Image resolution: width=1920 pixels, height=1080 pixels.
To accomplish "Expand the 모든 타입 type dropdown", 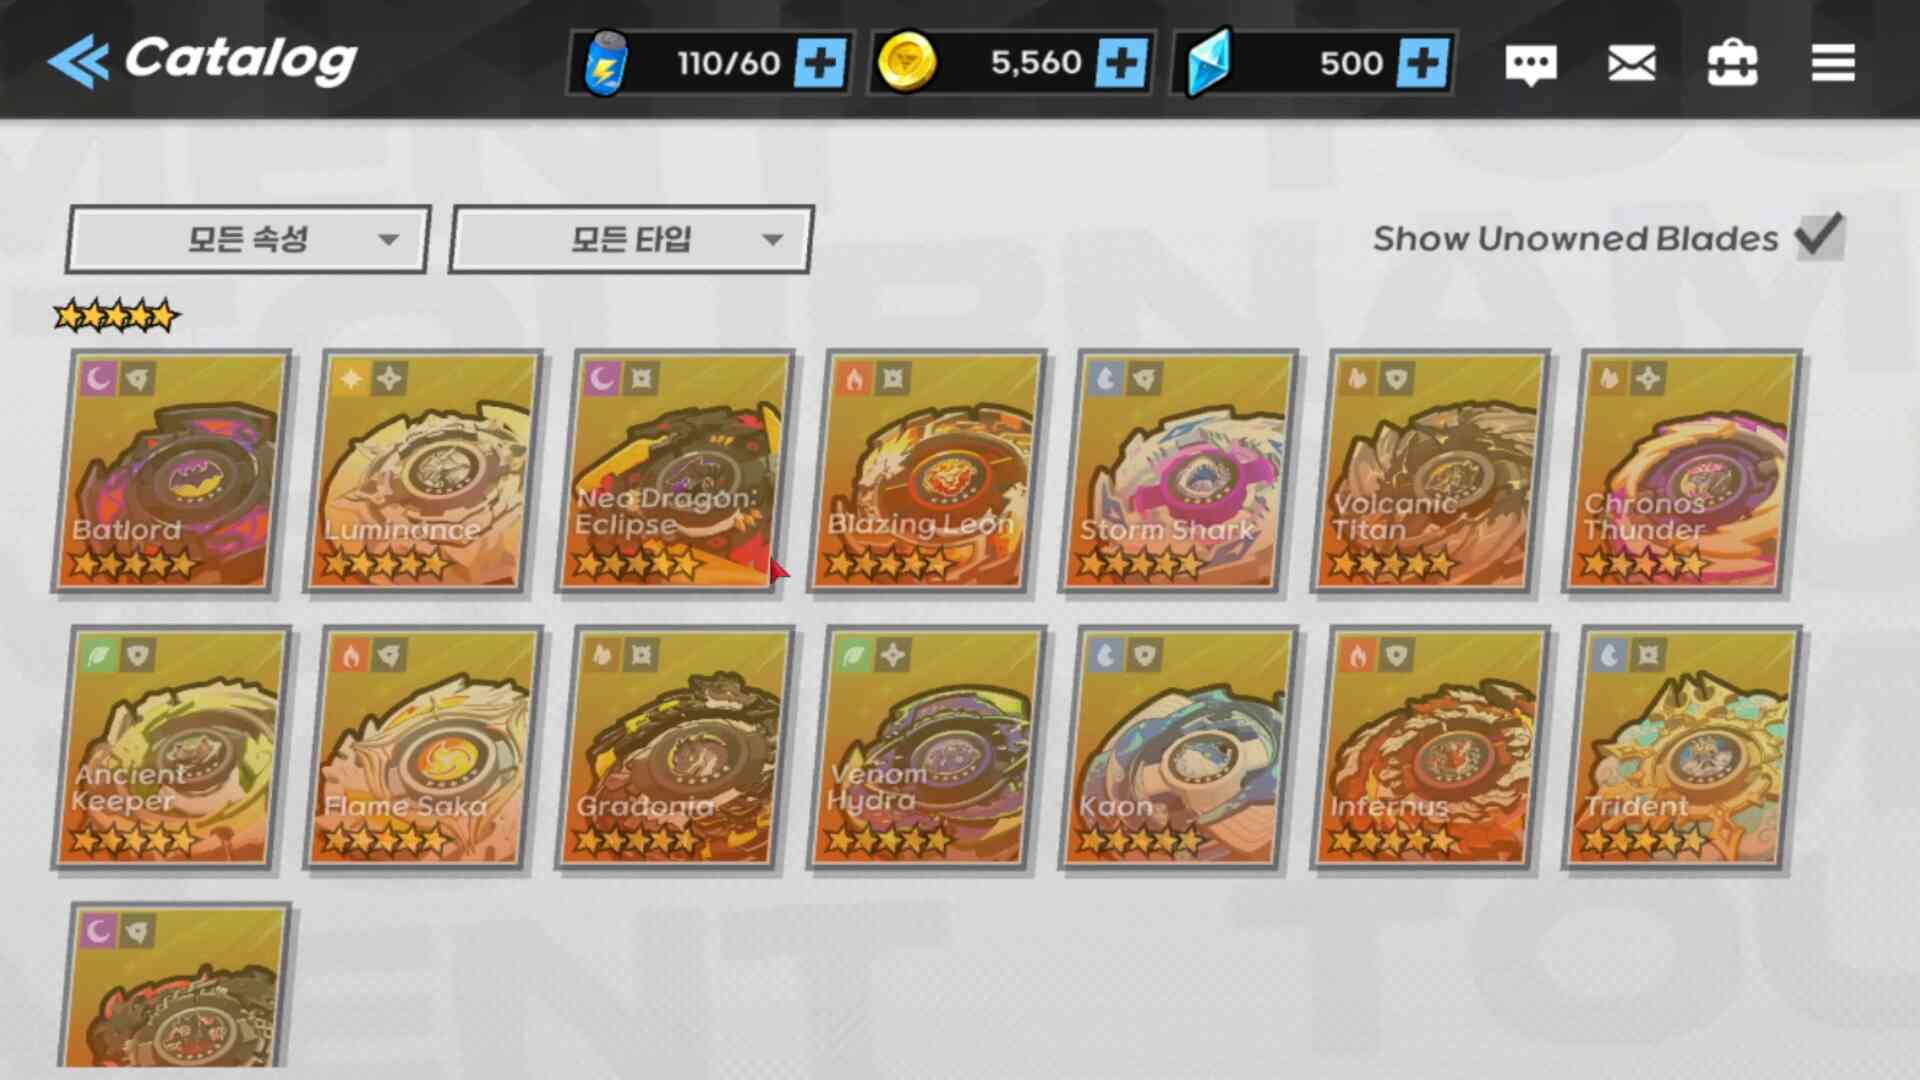I will click(631, 239).
